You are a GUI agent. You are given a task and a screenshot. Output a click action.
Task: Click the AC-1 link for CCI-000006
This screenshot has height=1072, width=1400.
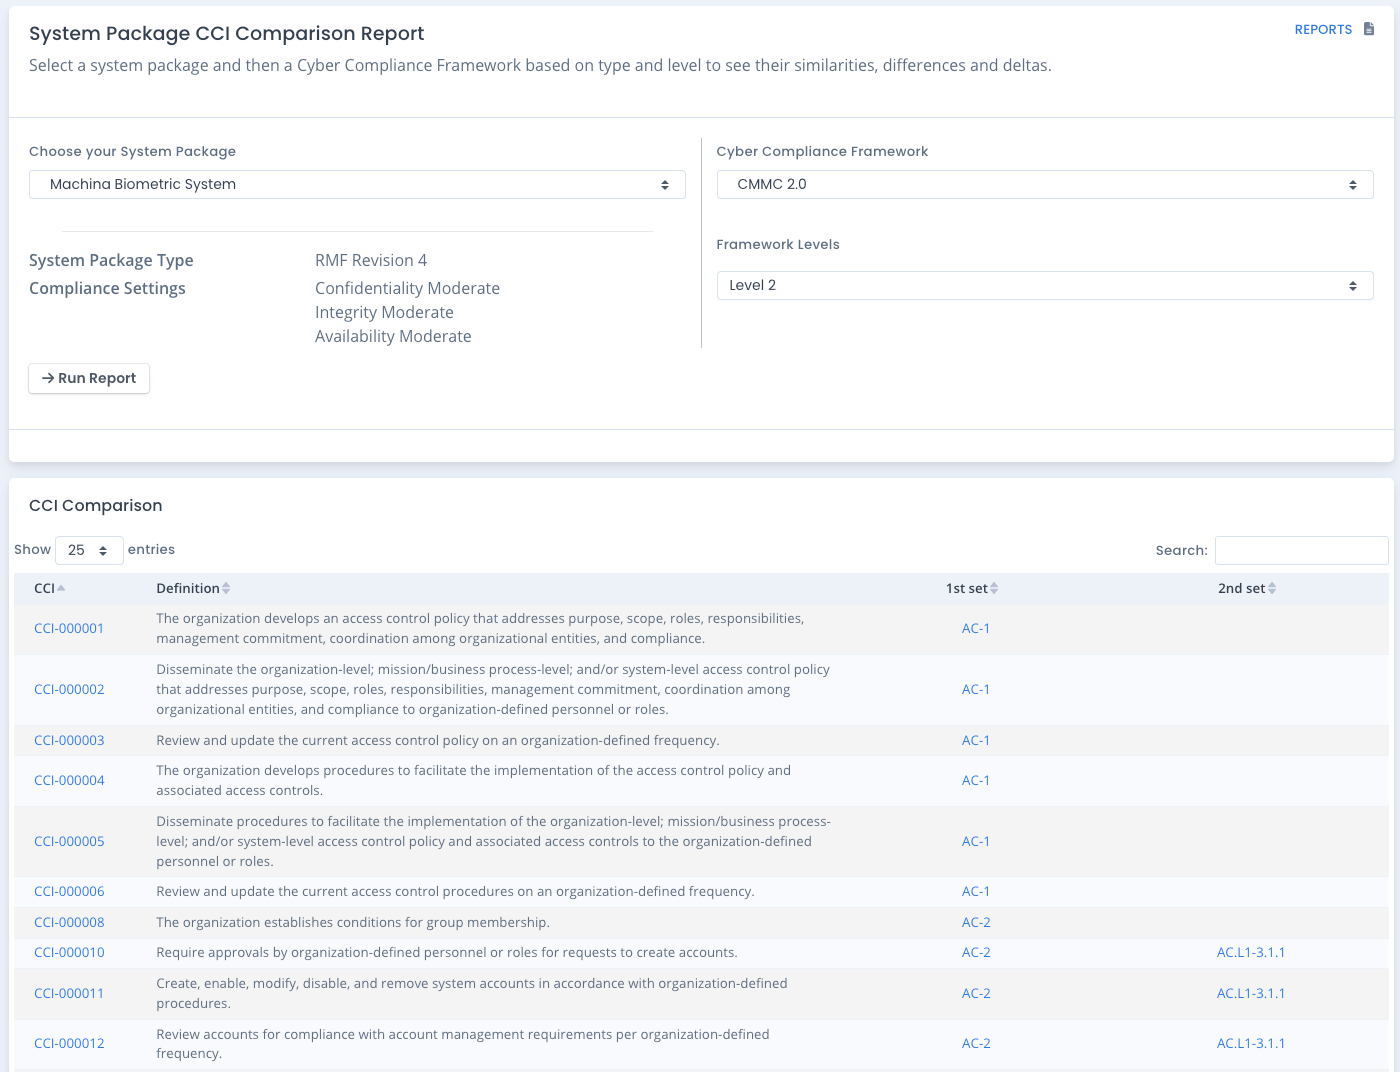975,891
